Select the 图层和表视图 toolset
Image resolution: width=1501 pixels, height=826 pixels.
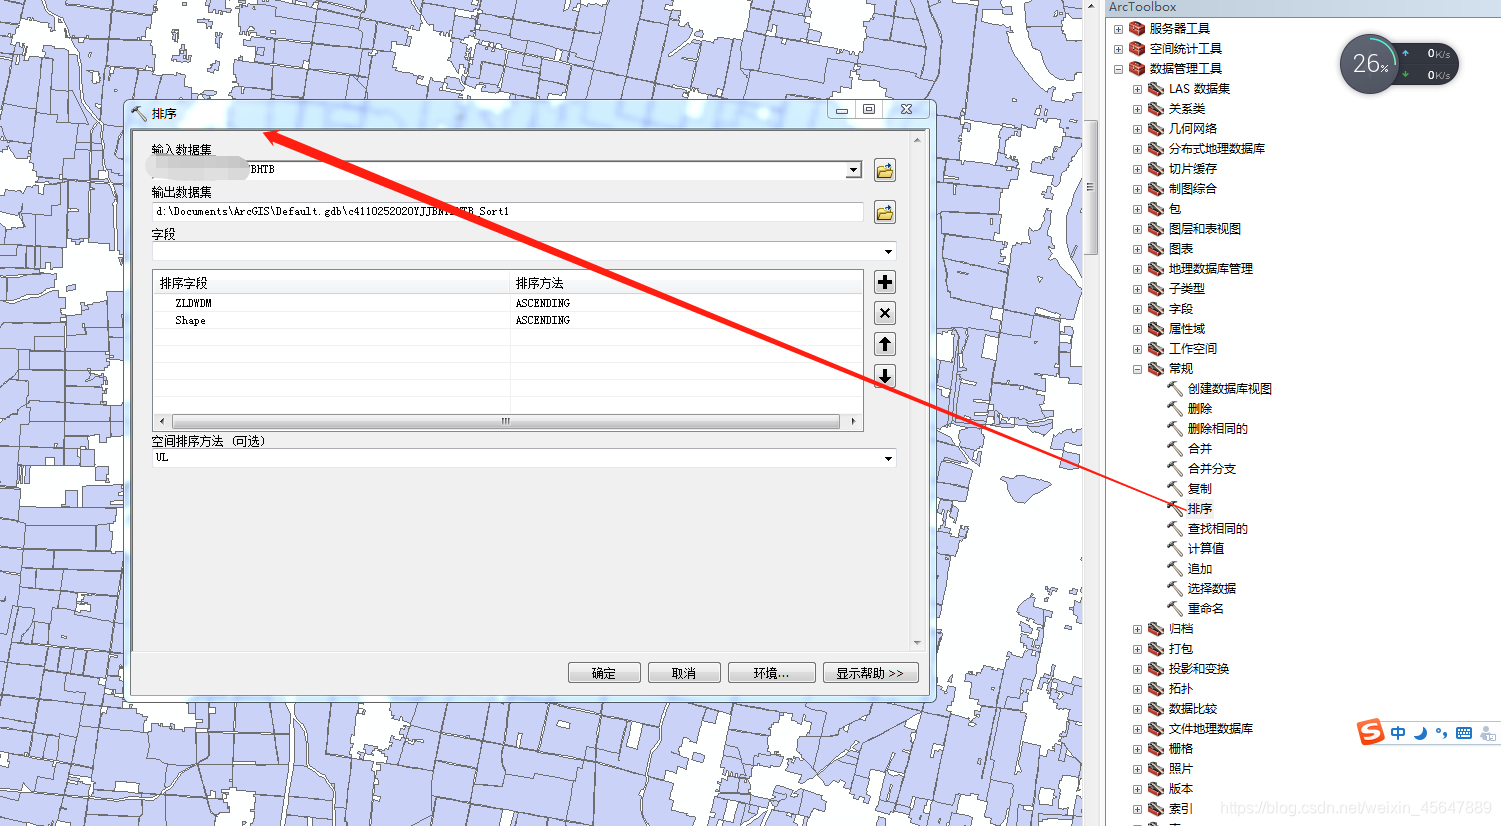pos(1205,229)
